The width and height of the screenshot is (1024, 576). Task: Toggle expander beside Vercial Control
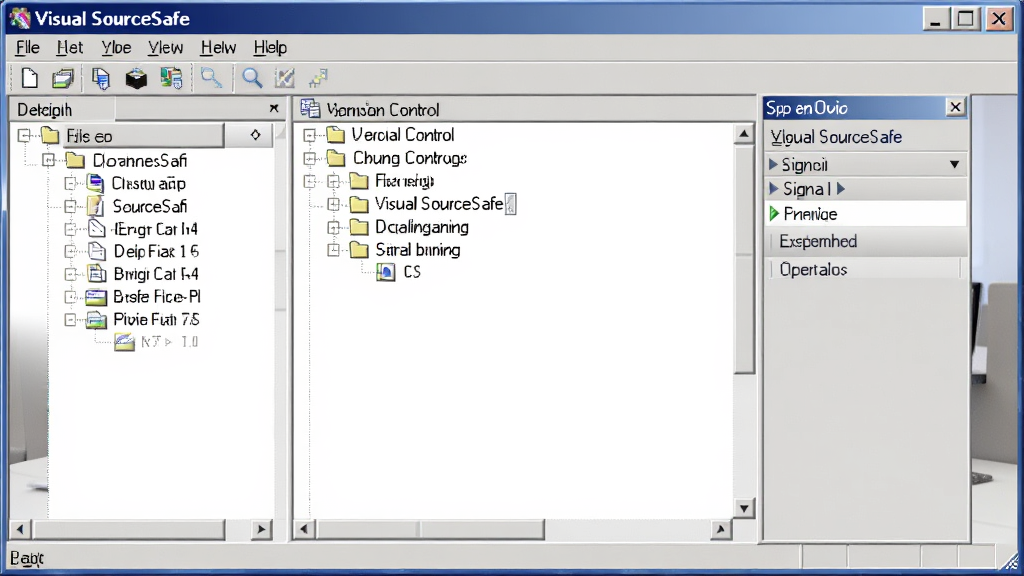click(x=310, y=135)
